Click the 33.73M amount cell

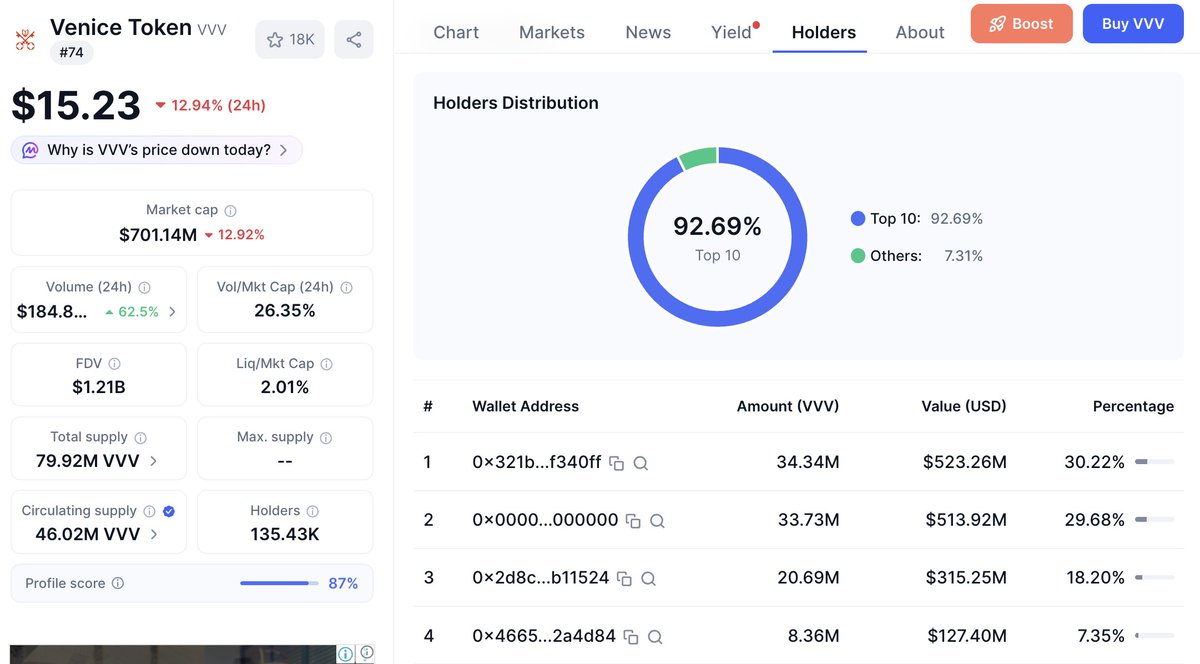coord(808,520)
